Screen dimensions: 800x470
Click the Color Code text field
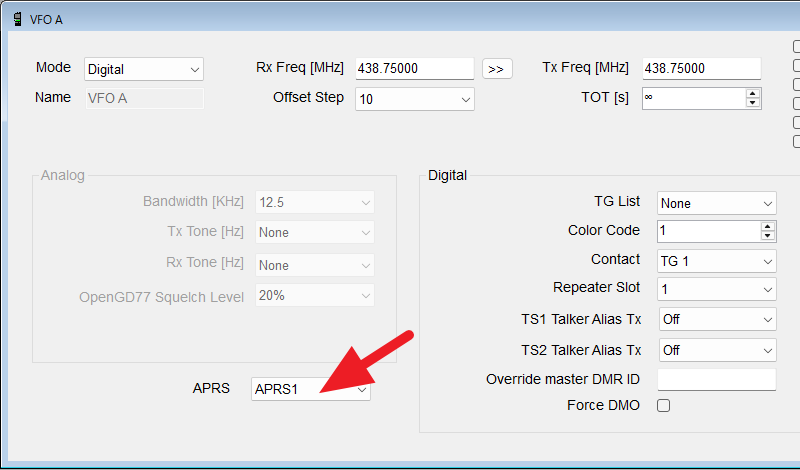pos(707,231)
